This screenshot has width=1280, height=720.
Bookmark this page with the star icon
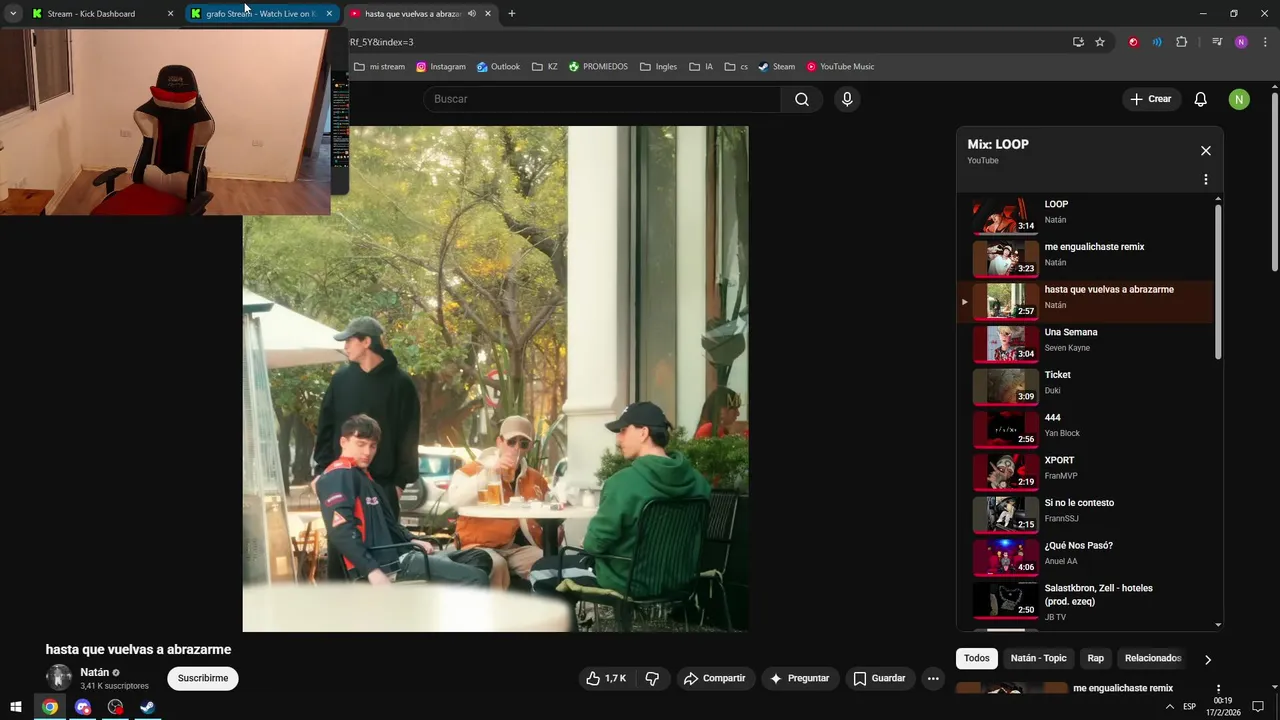[1100, 42]
